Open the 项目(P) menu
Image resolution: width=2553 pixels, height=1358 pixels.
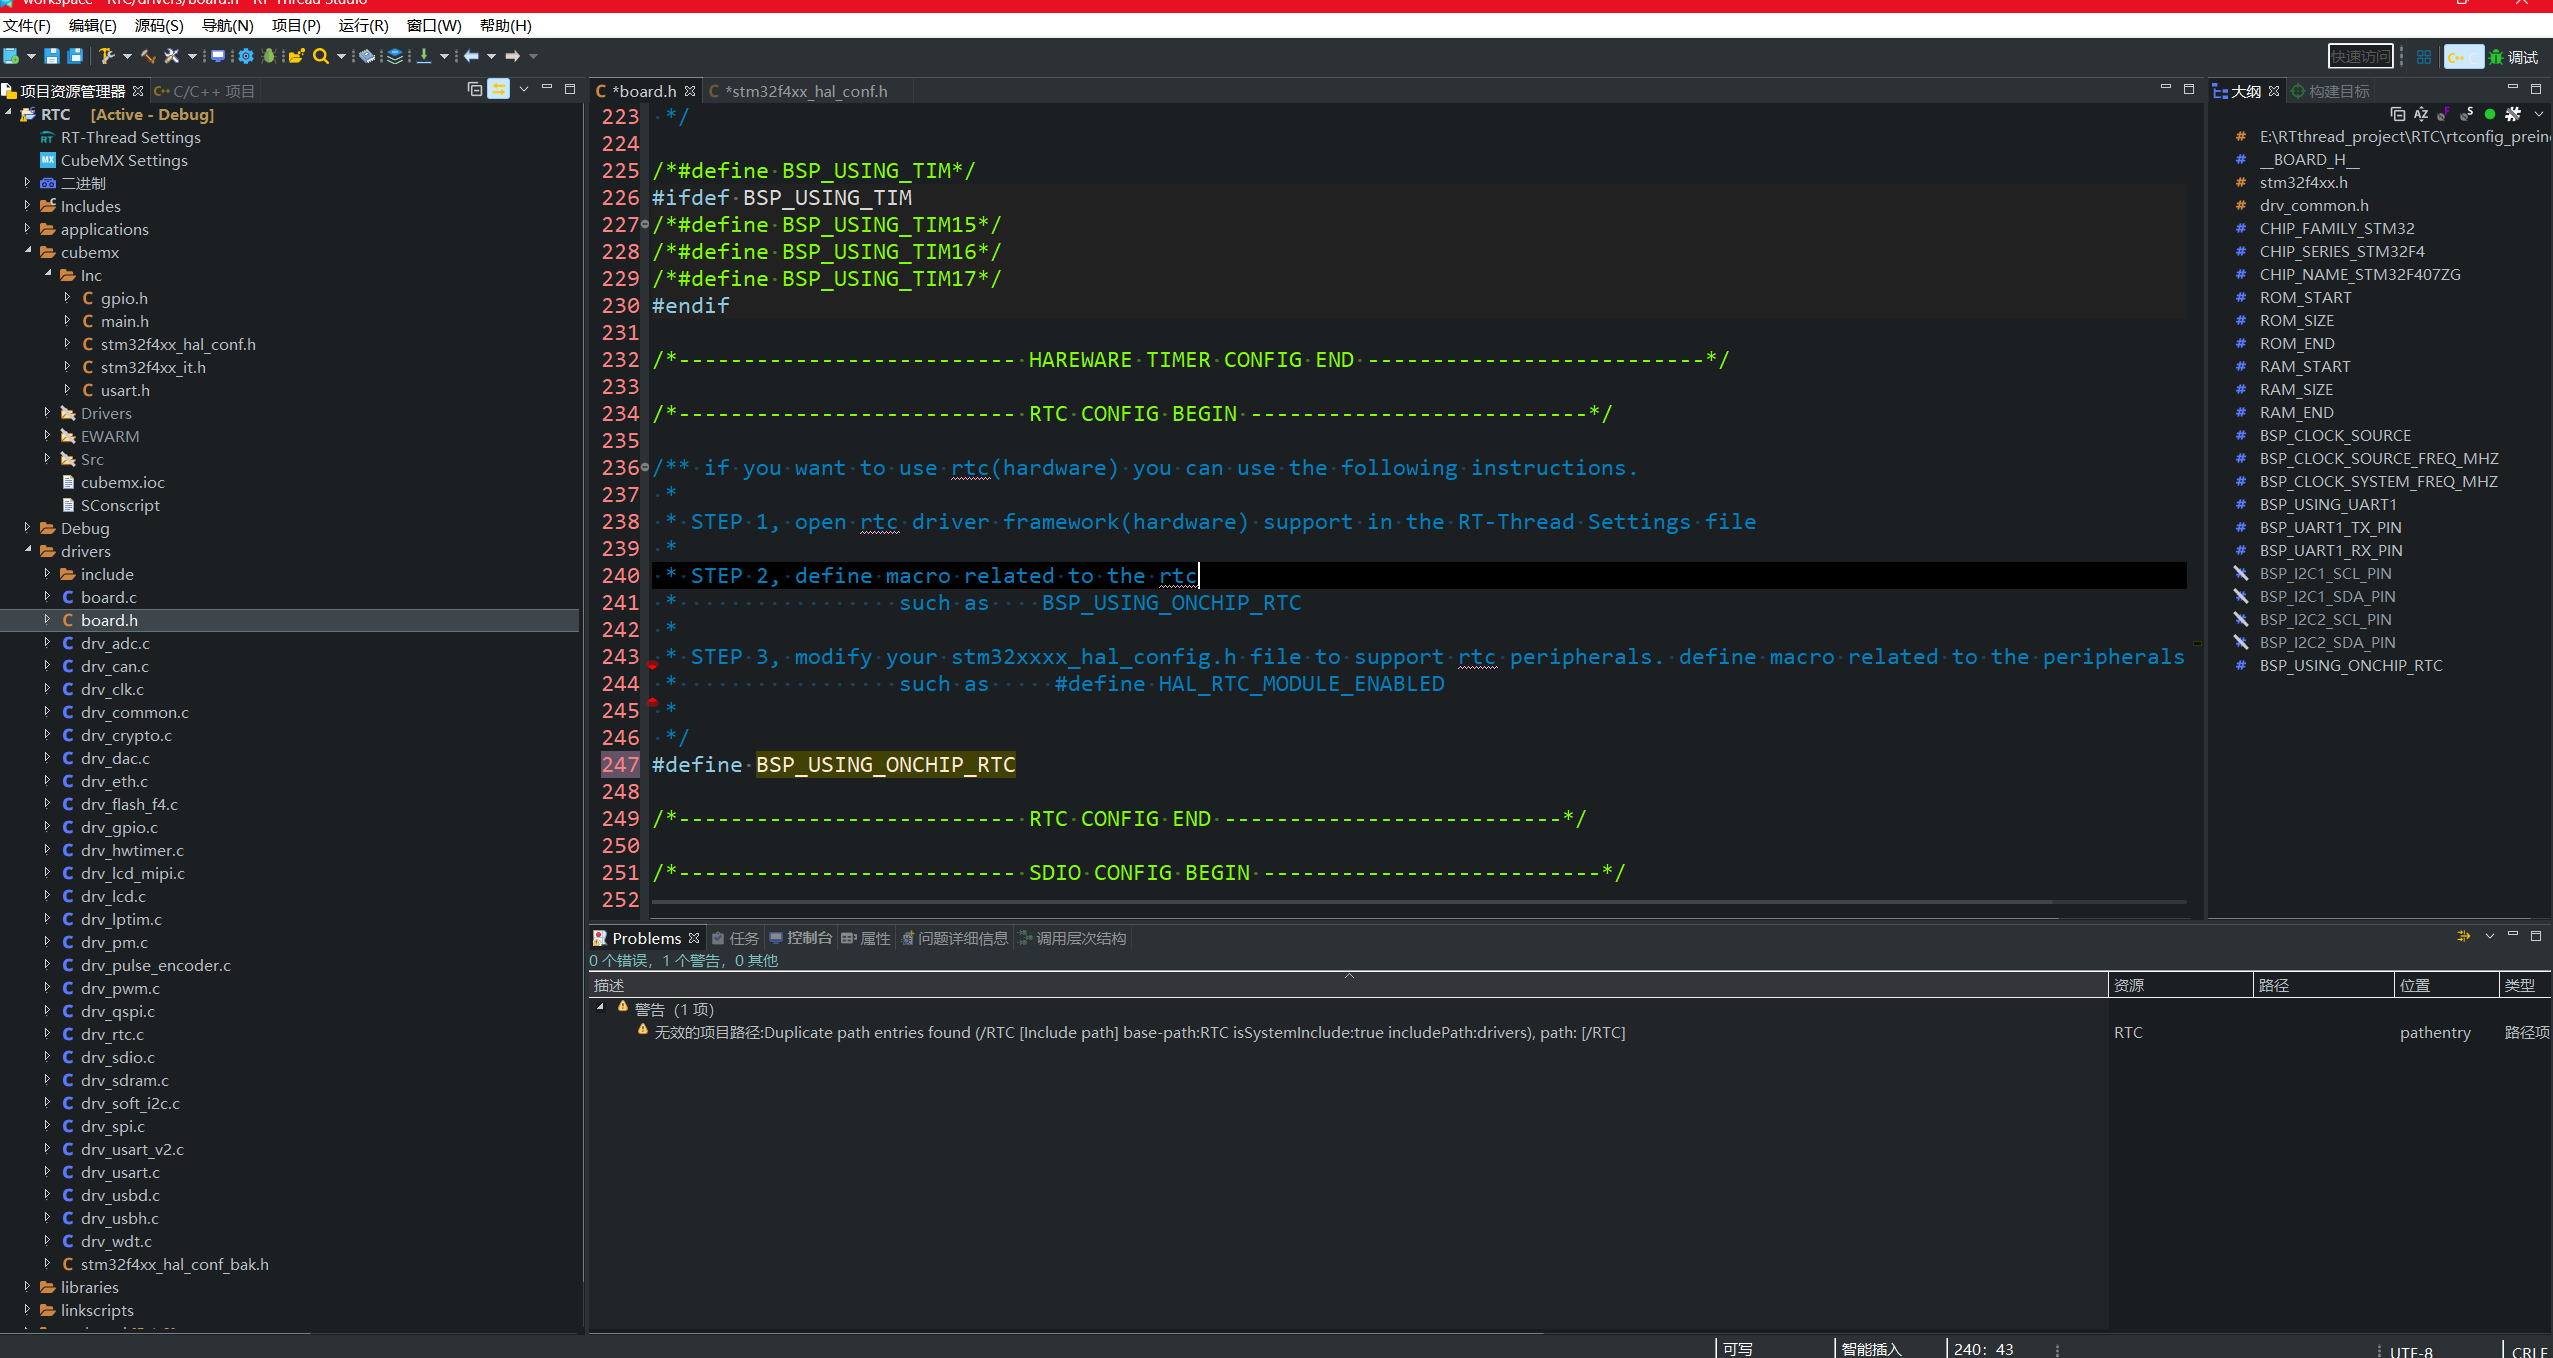[296, 26]
